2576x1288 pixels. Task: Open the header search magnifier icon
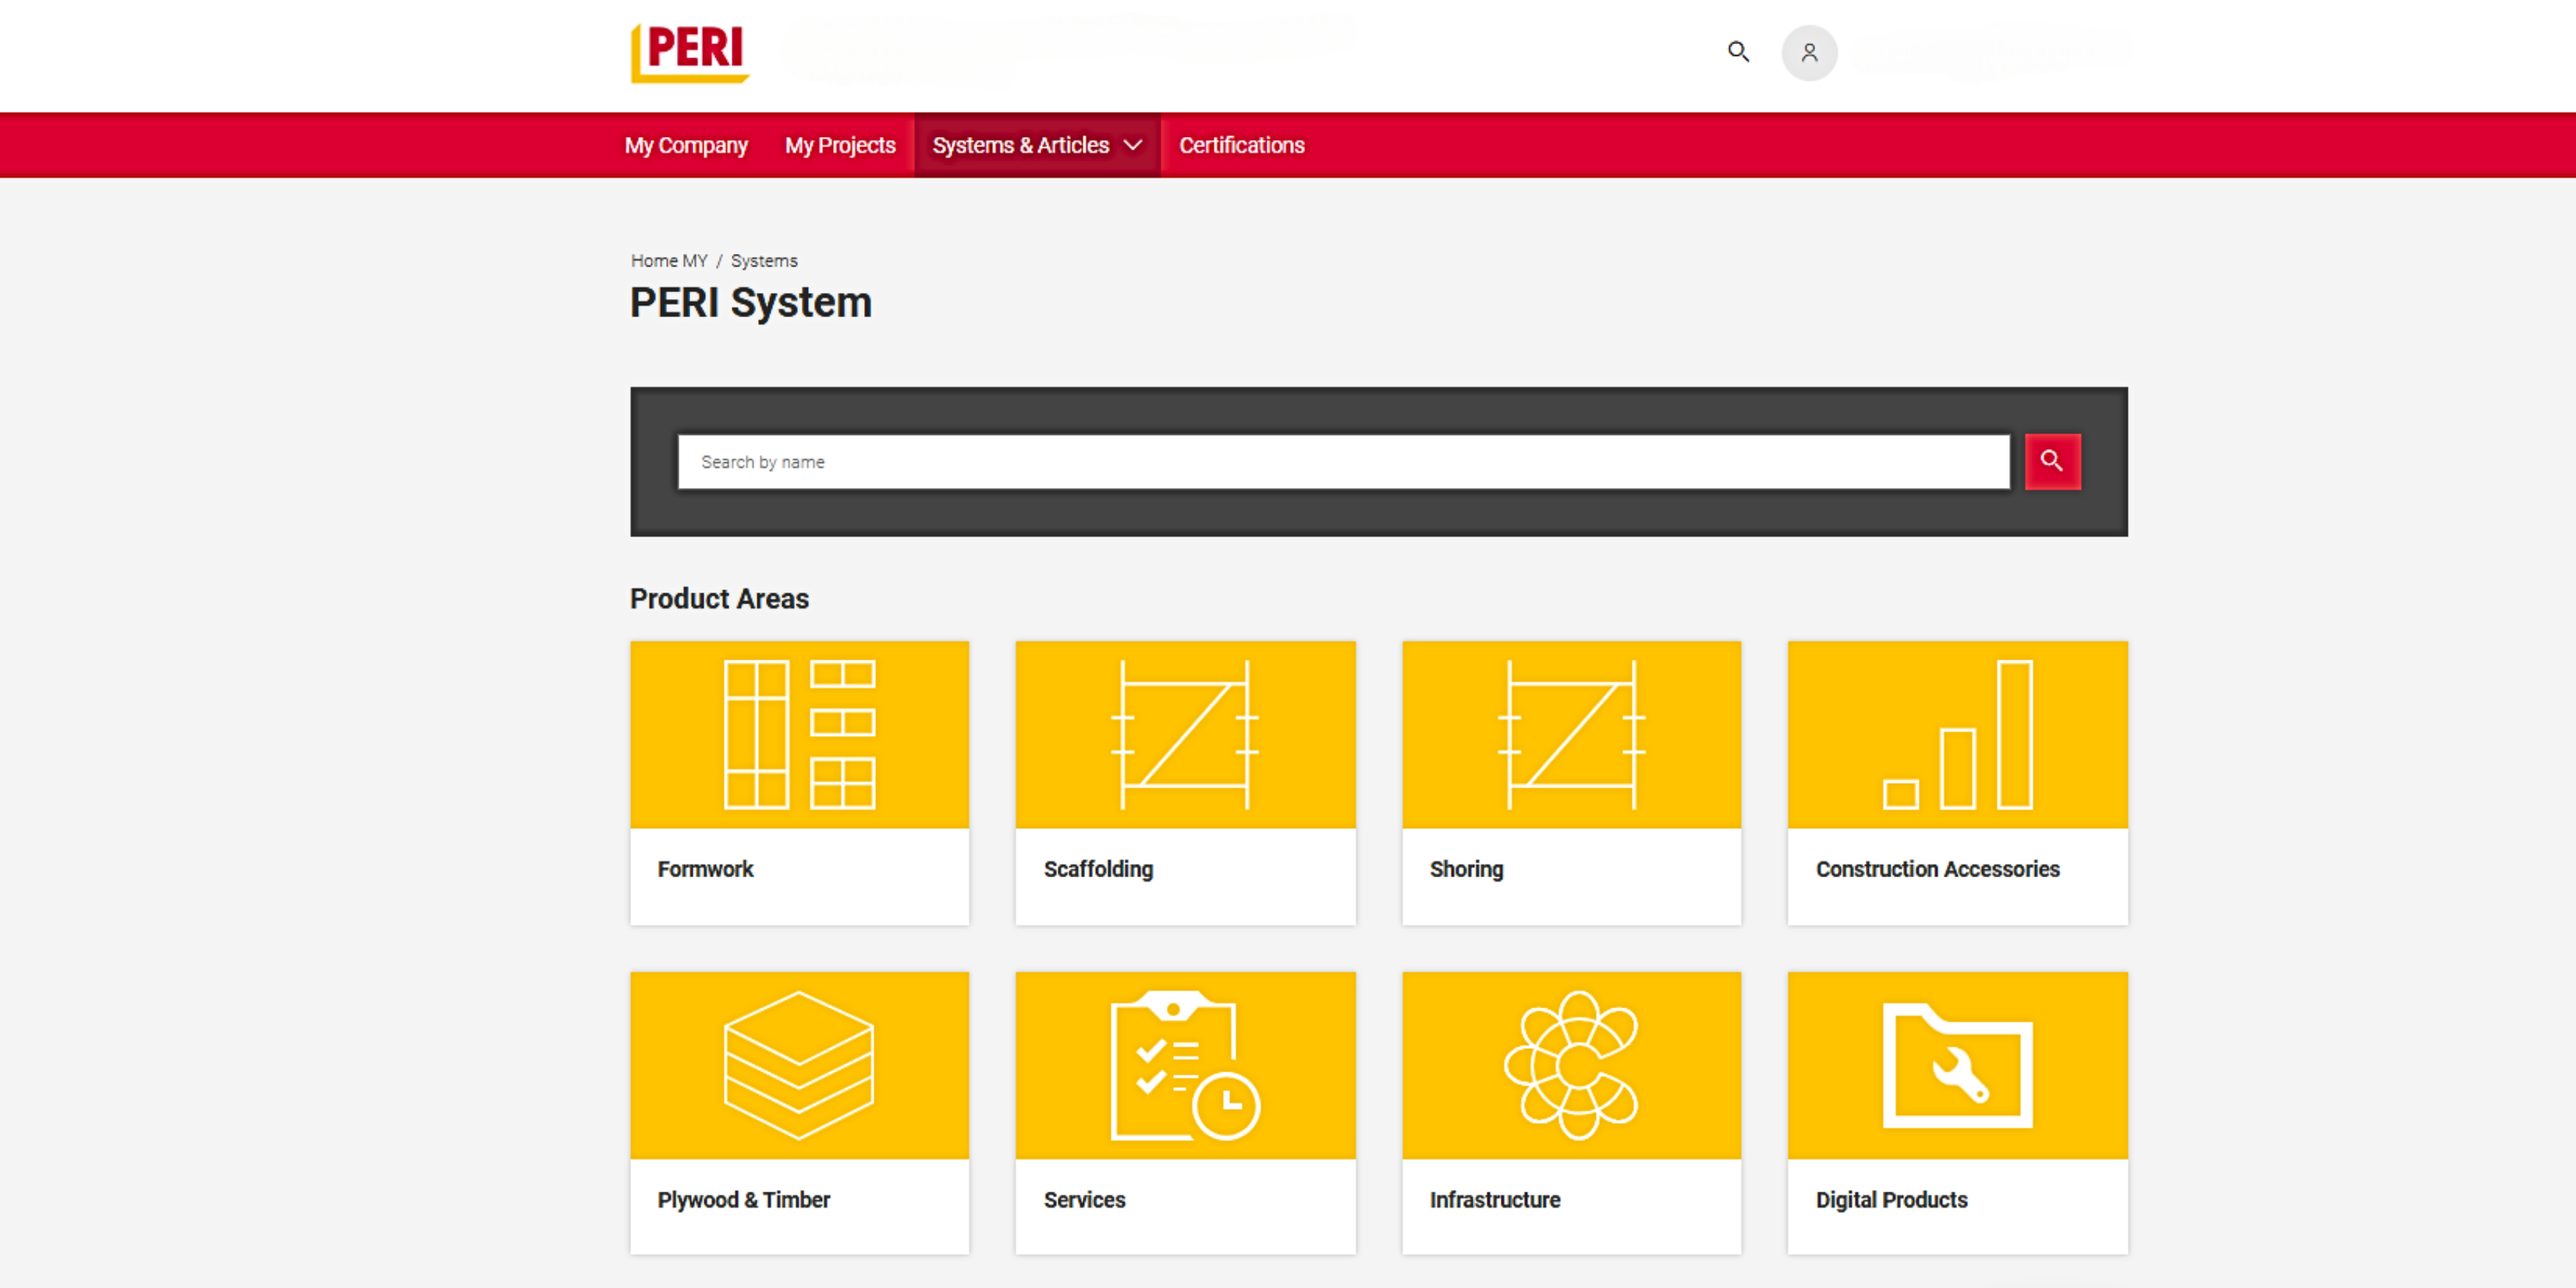coord(1738,52)
